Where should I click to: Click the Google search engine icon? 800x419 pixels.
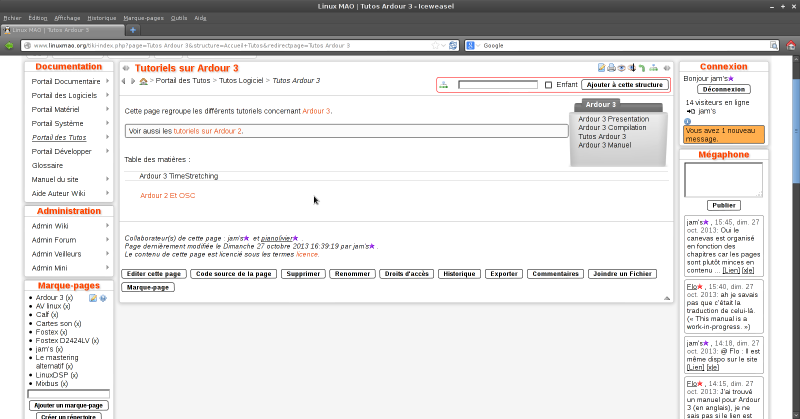470,45
